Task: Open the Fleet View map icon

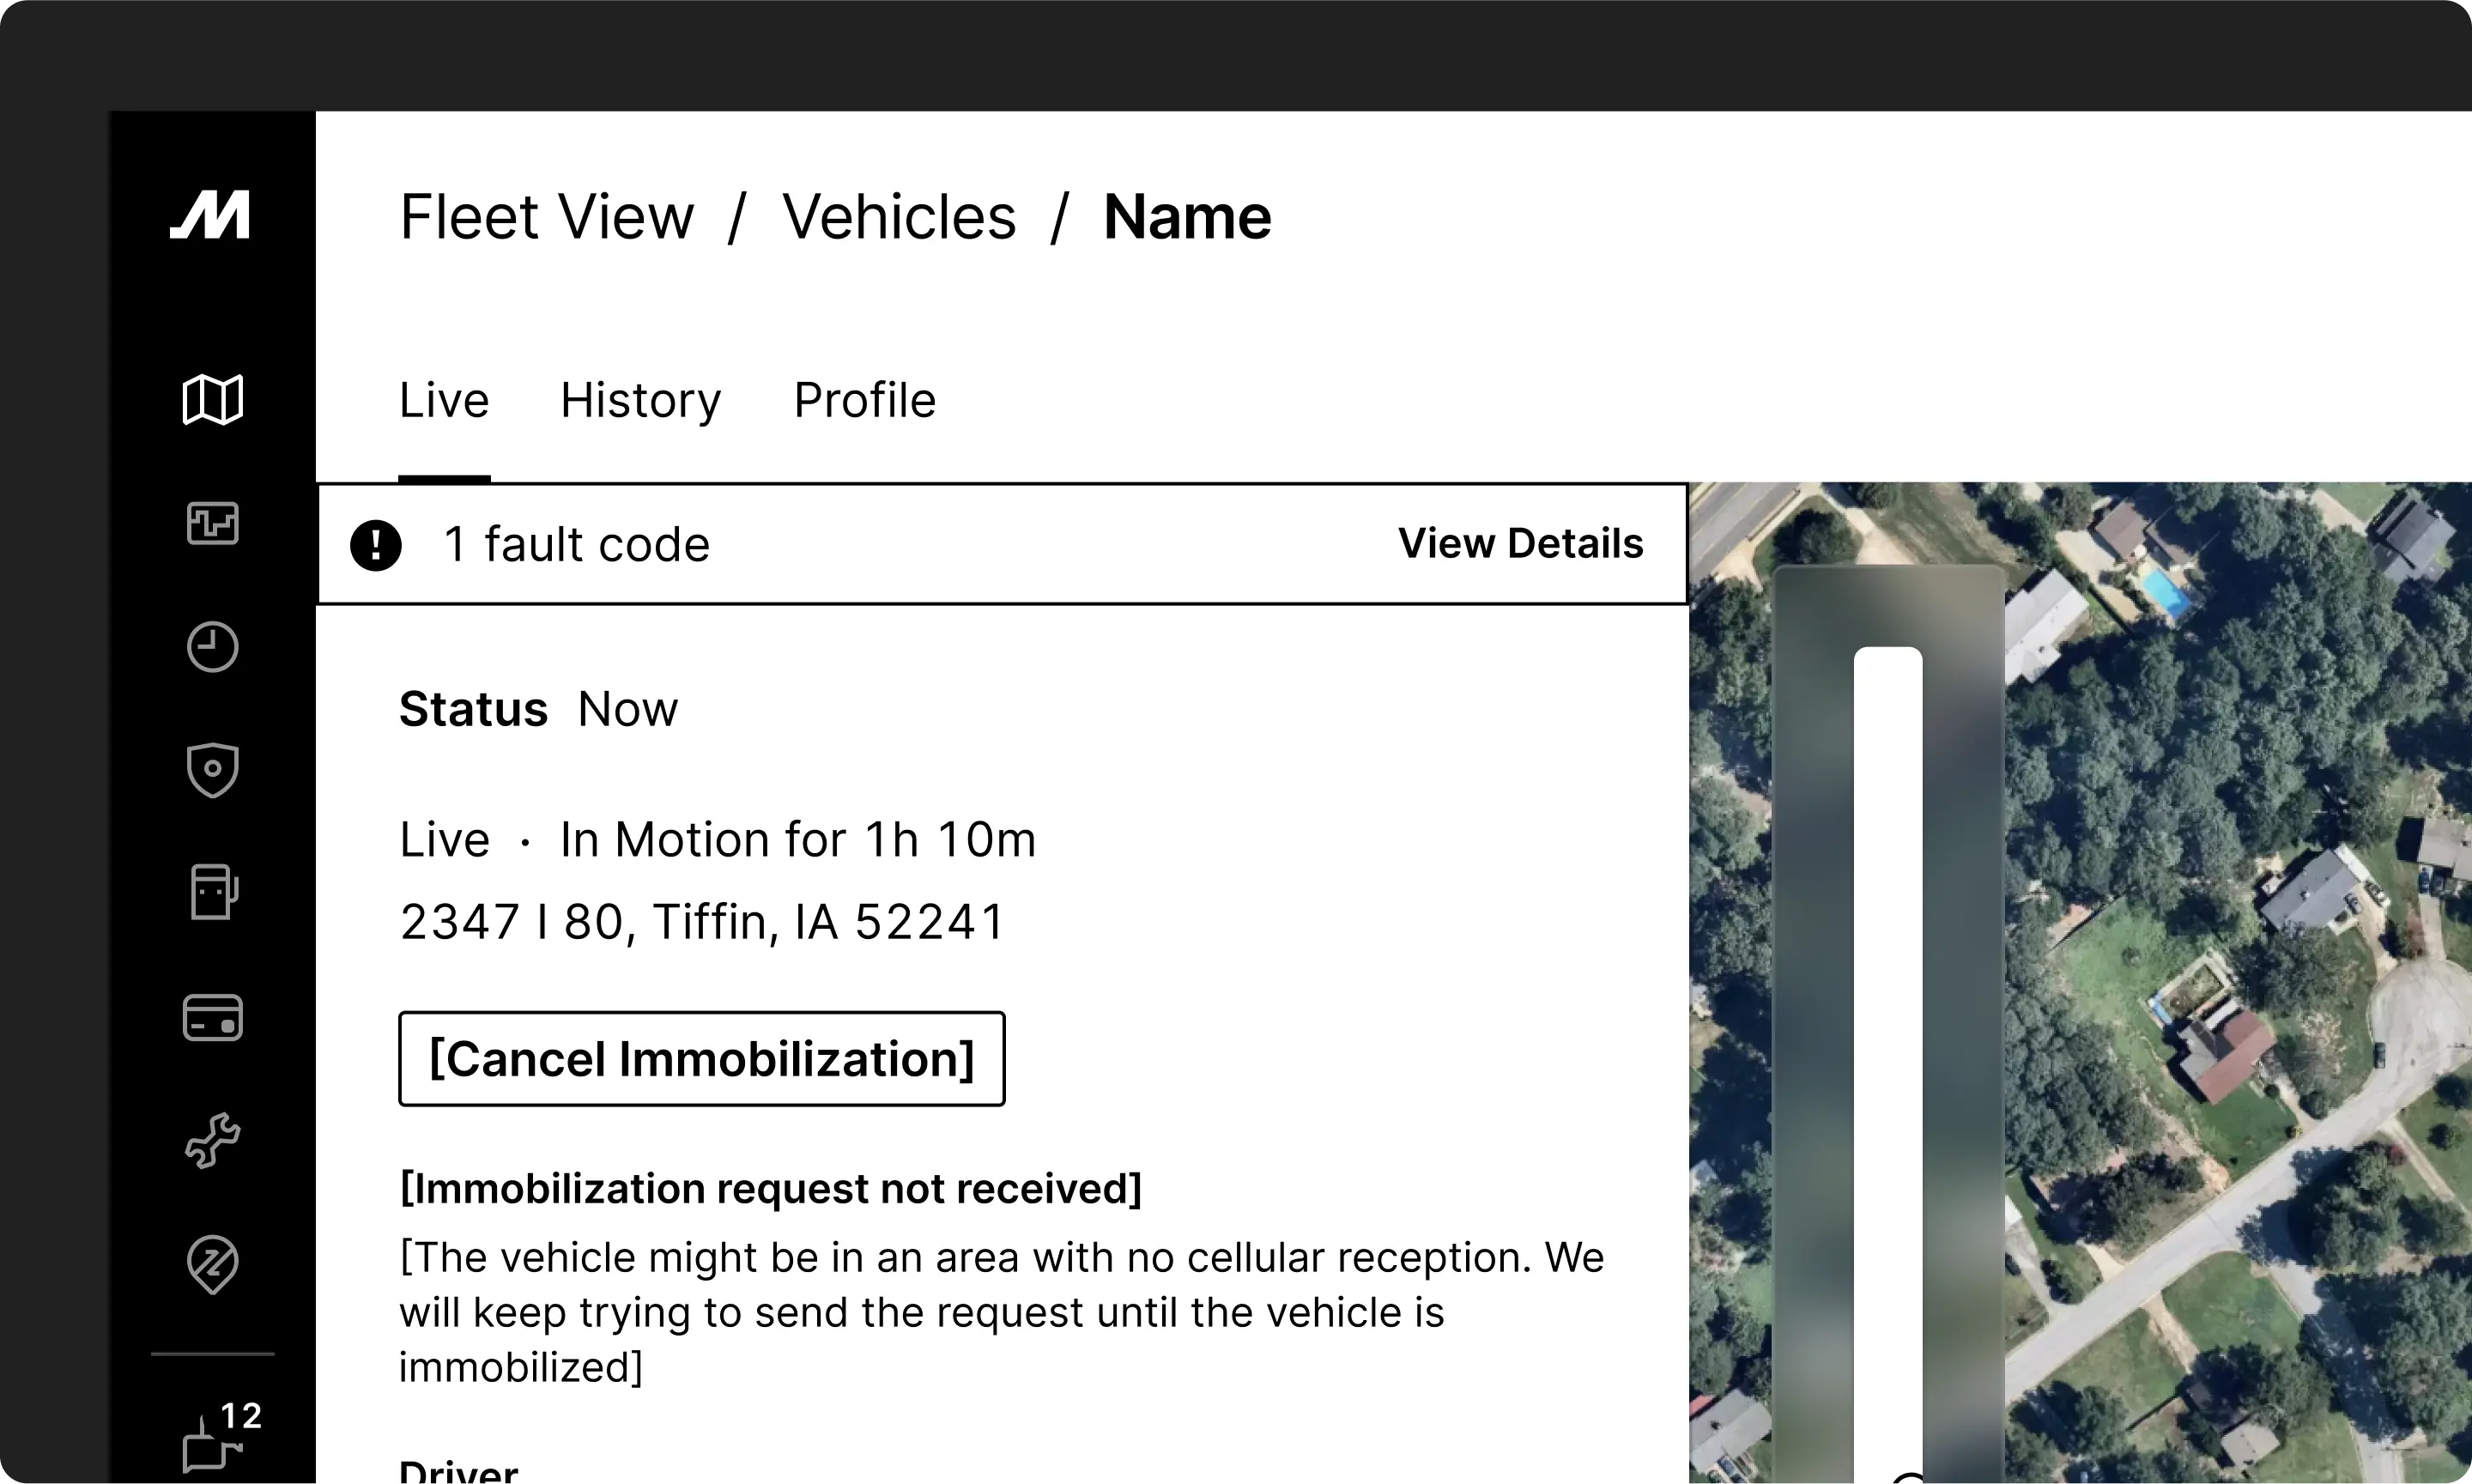Action: [x=212, y=400]
